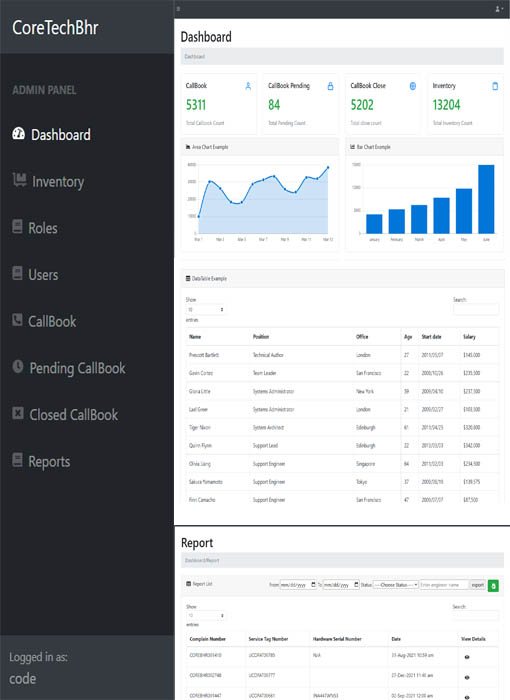Click the DataTable Example table icon
Image resolution: width=510 pixels, height=700 pixels.
[188, 279]
